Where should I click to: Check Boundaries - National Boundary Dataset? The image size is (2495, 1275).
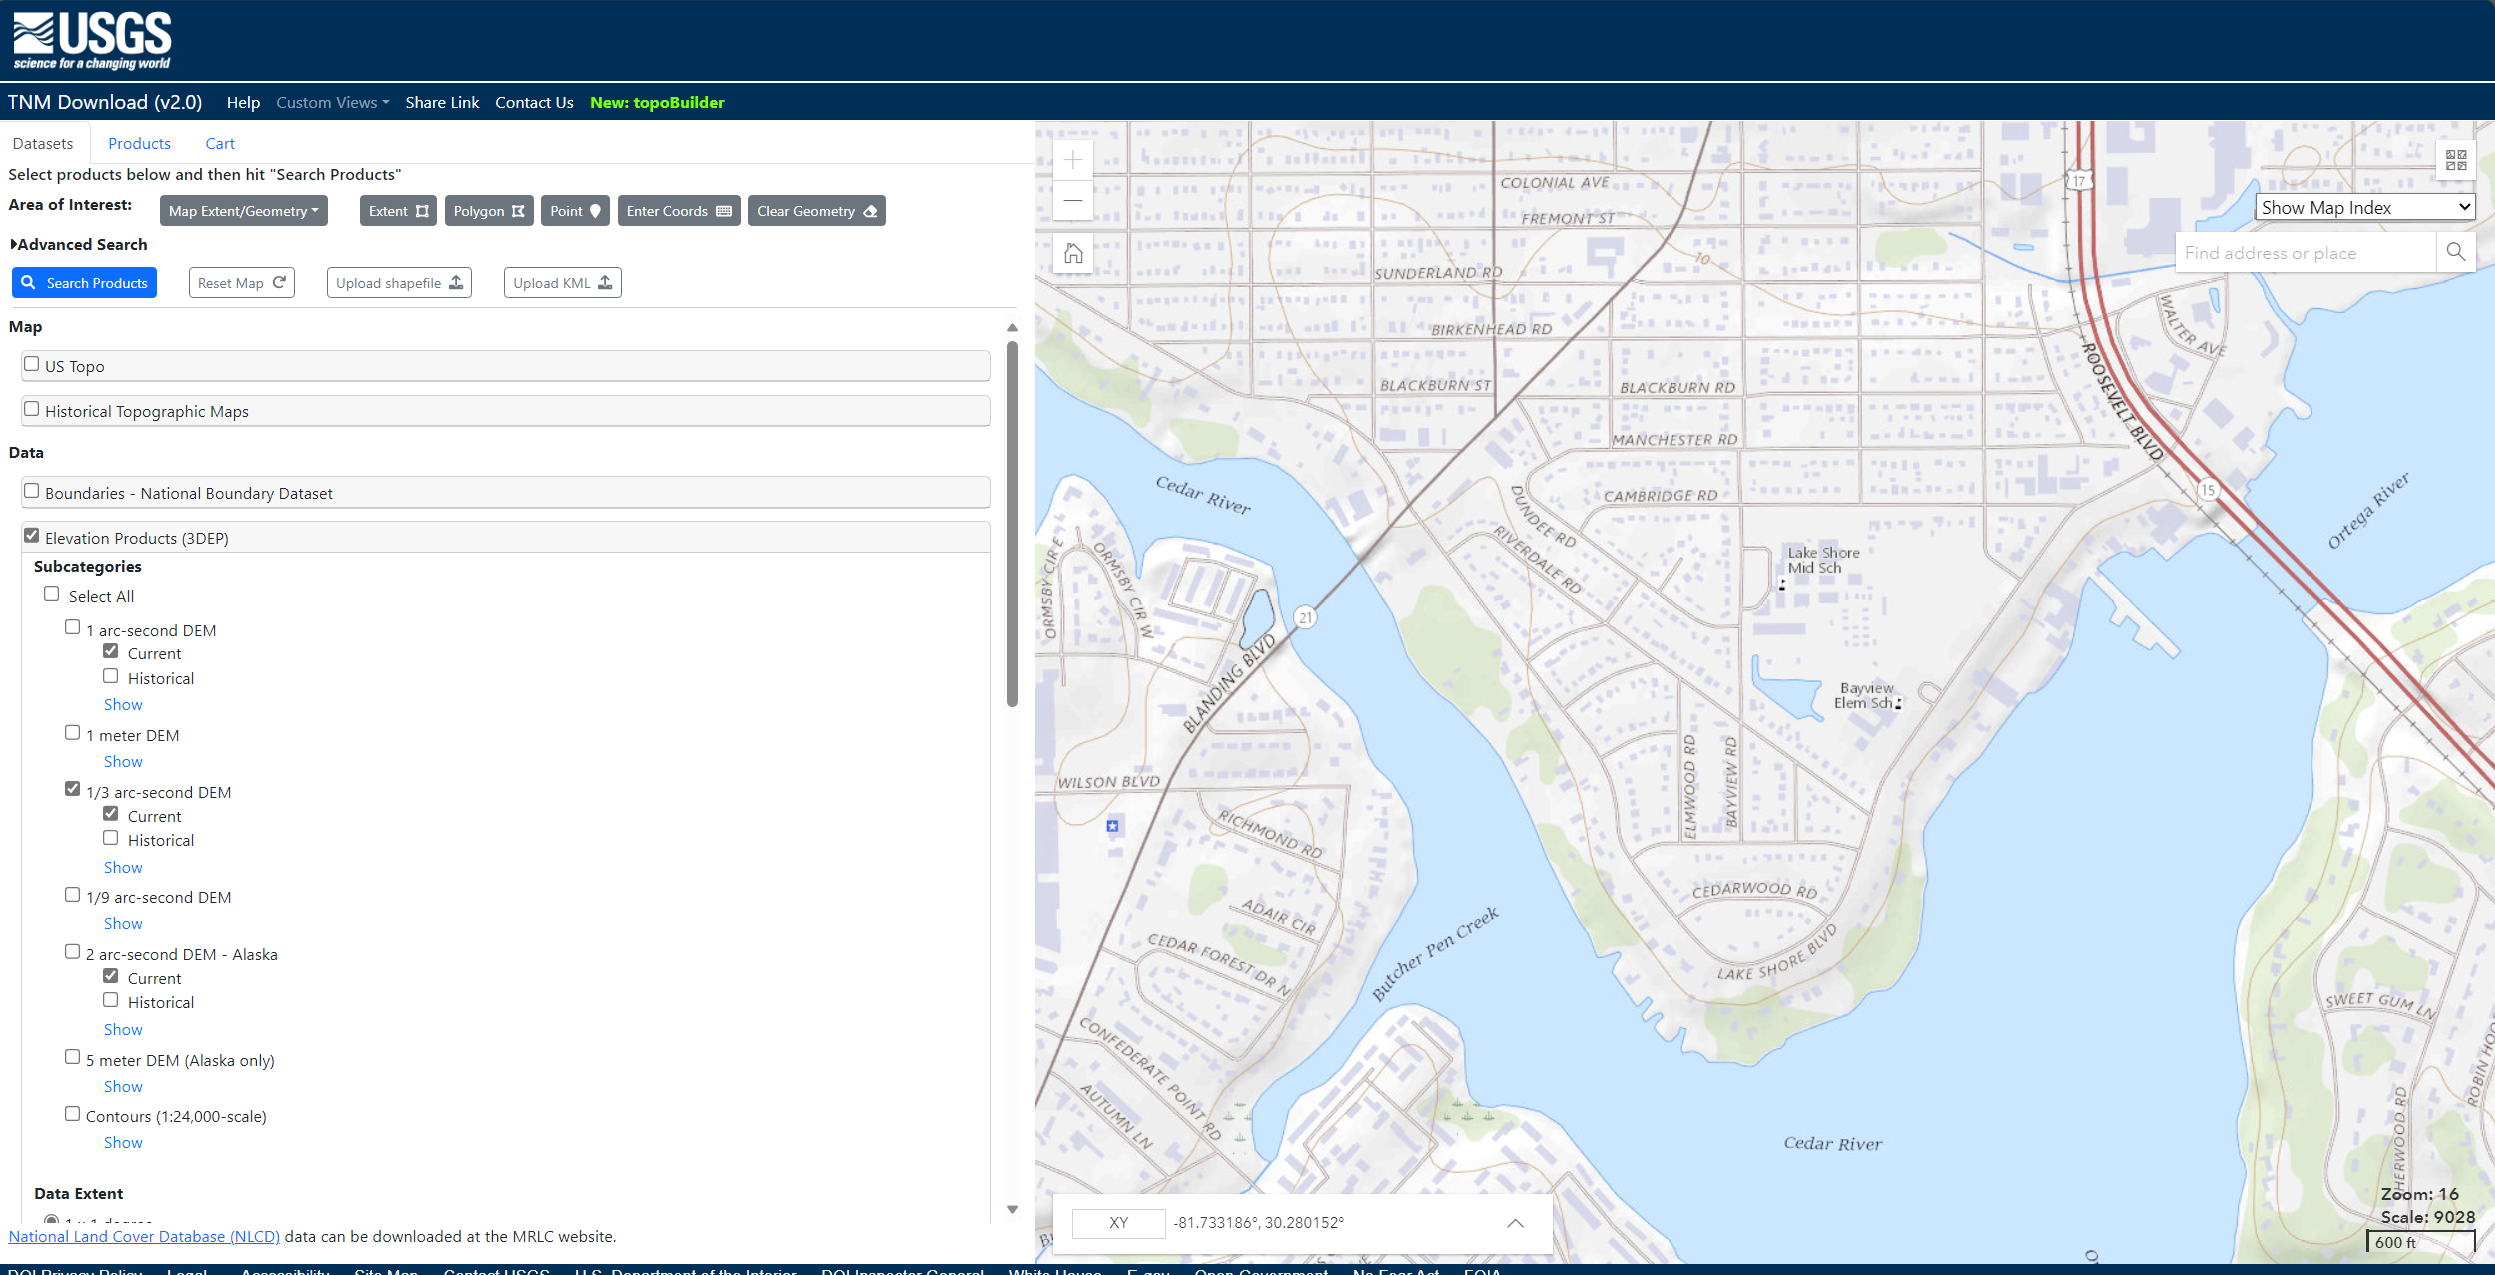tap(32, 491)
